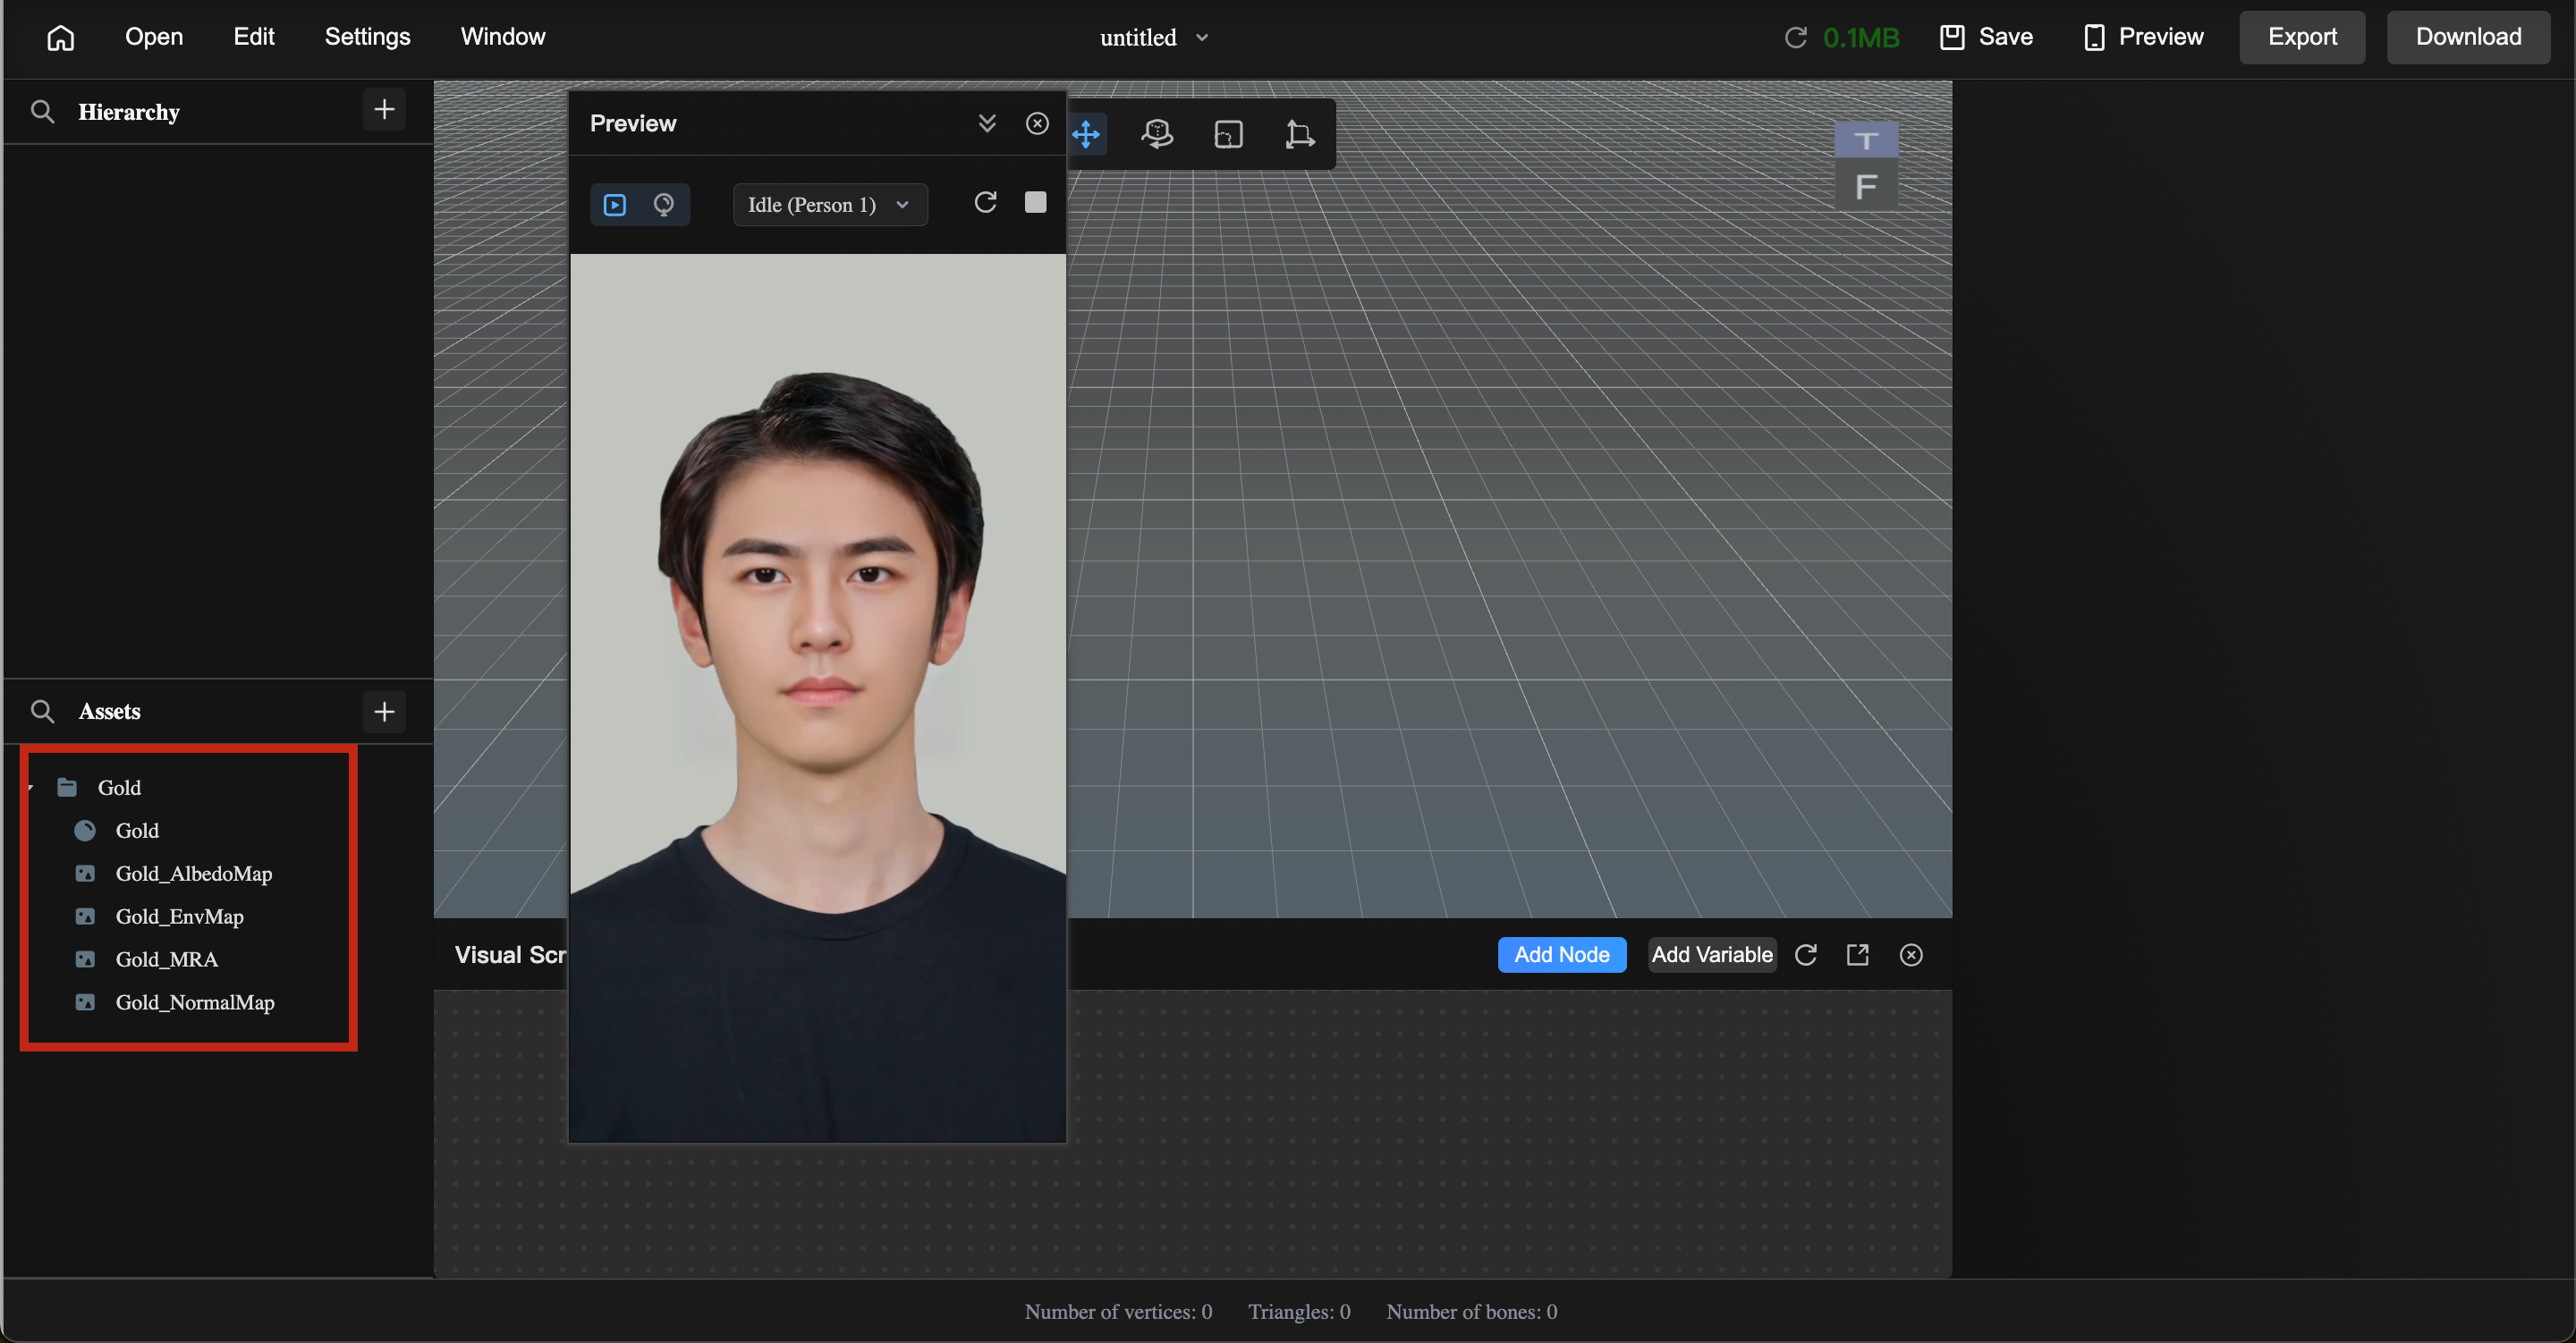
Task: Search the Hierarchy panel
Action: tap(42, 111)
